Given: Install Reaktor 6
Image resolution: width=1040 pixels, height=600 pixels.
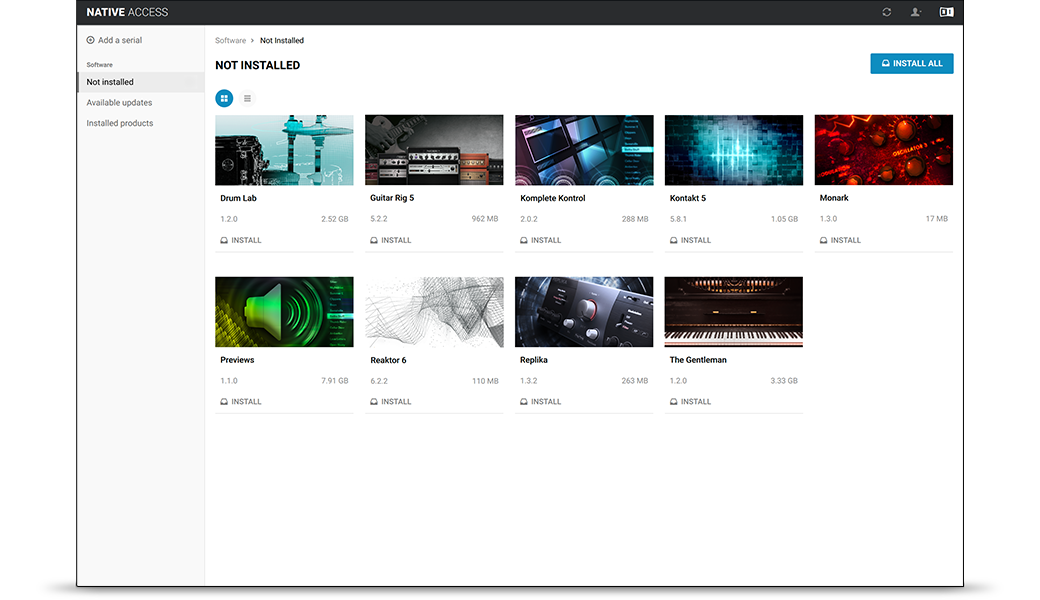Looking at the screenshot, I should coord(391,402).
